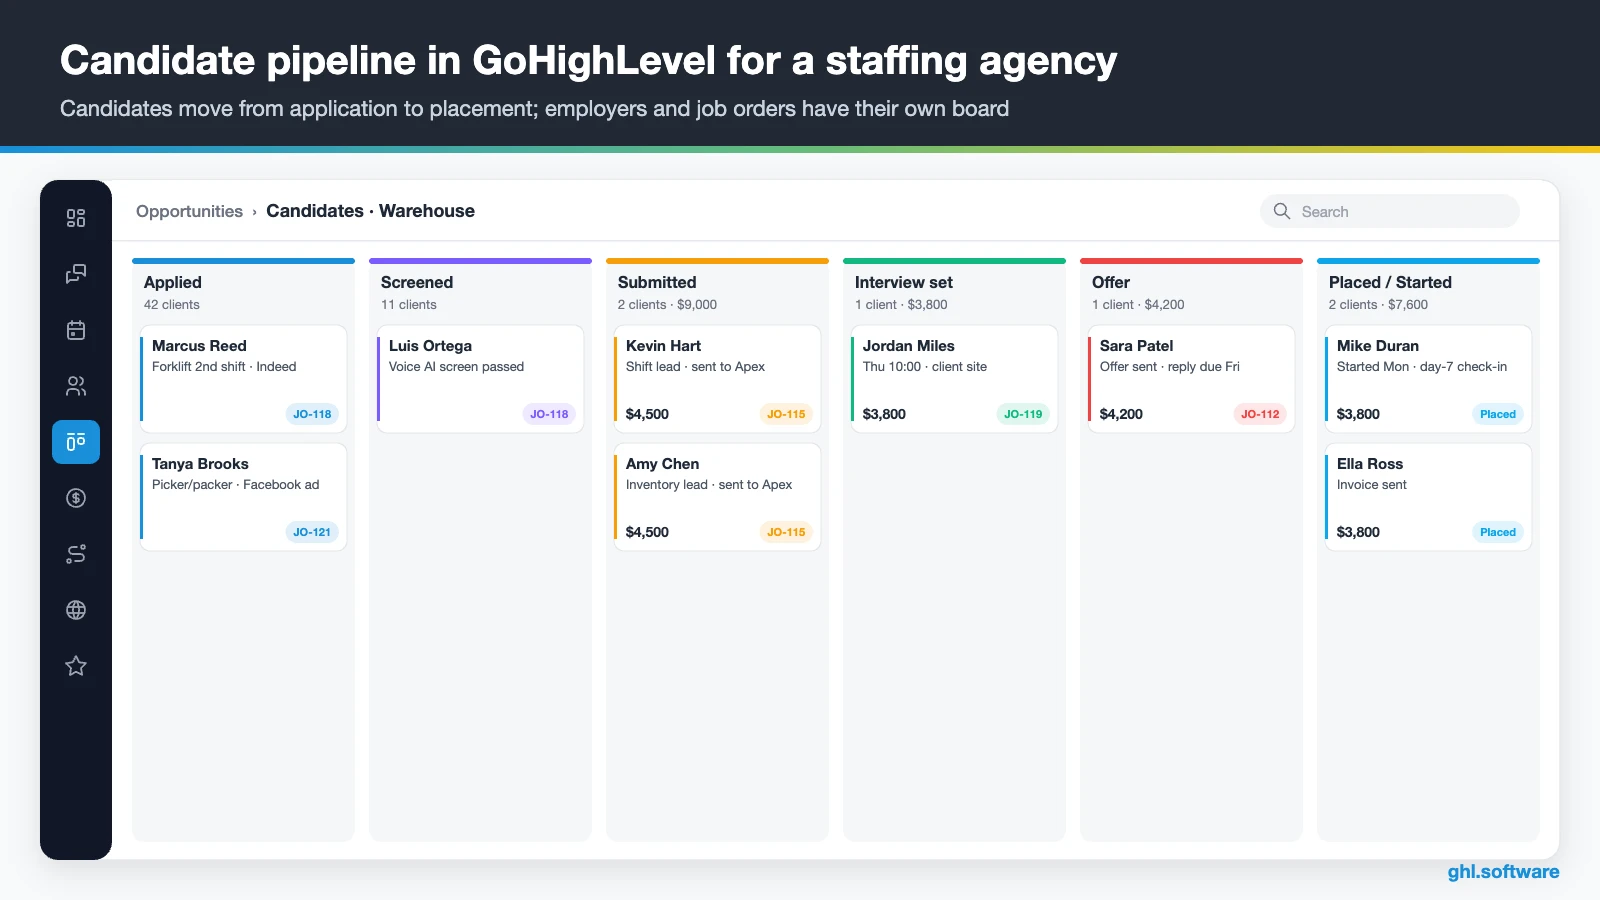Select the Screened column header
Image resolution: width=1600 pixels, height=900 pixels.
tap(417, 283)
